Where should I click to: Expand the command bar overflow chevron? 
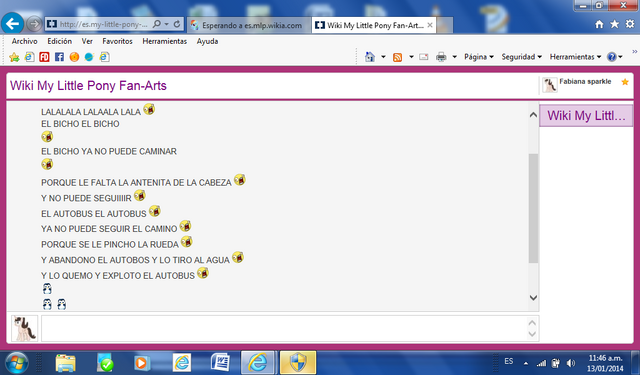(x=635, y=51)
